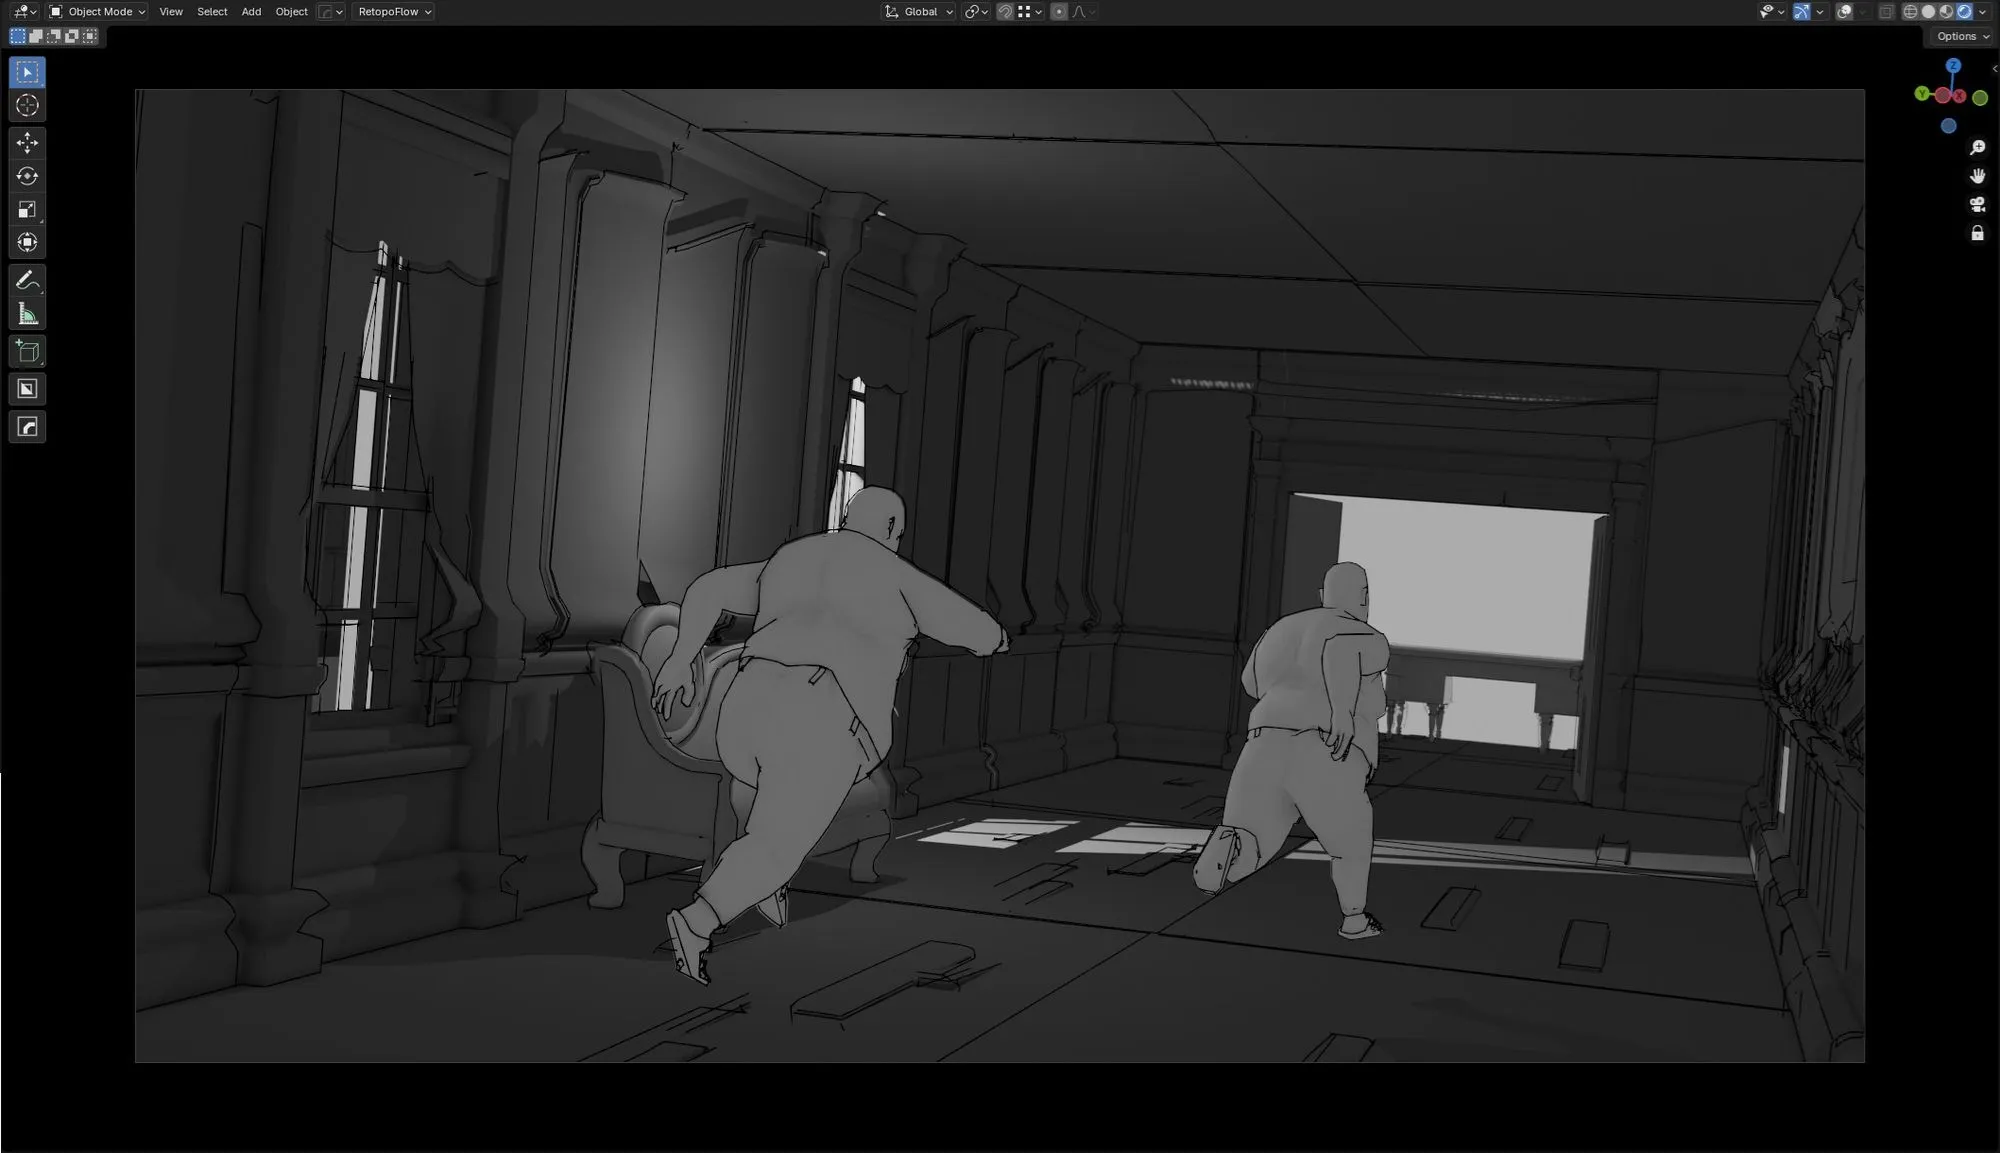This screenshot has width=2000, height=1153.
Task: Open the Object menu
Action: tap(291, 12)
